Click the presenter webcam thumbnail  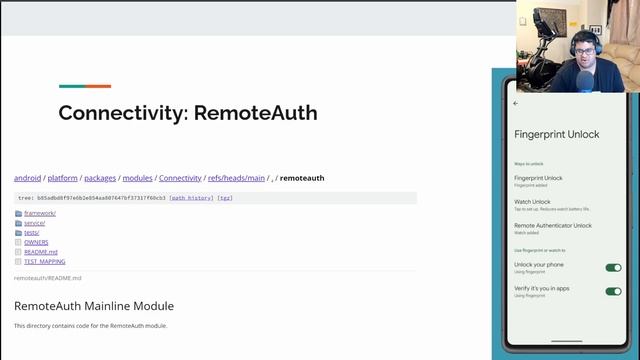pyautogui.click(x=578, y=46)
